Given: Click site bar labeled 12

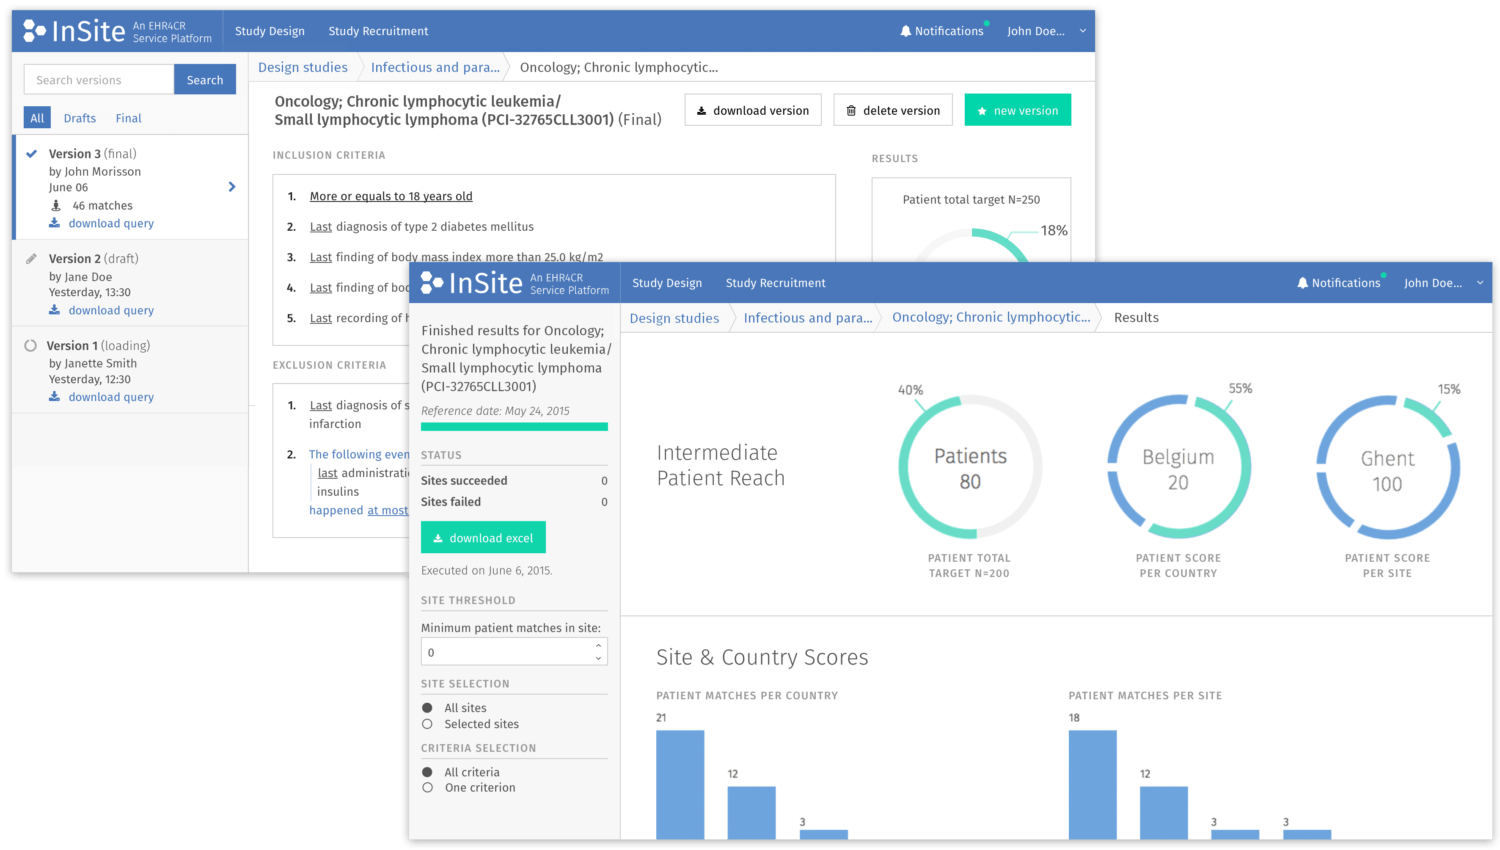Looking at the screenshot, I should click(1164, 813).
